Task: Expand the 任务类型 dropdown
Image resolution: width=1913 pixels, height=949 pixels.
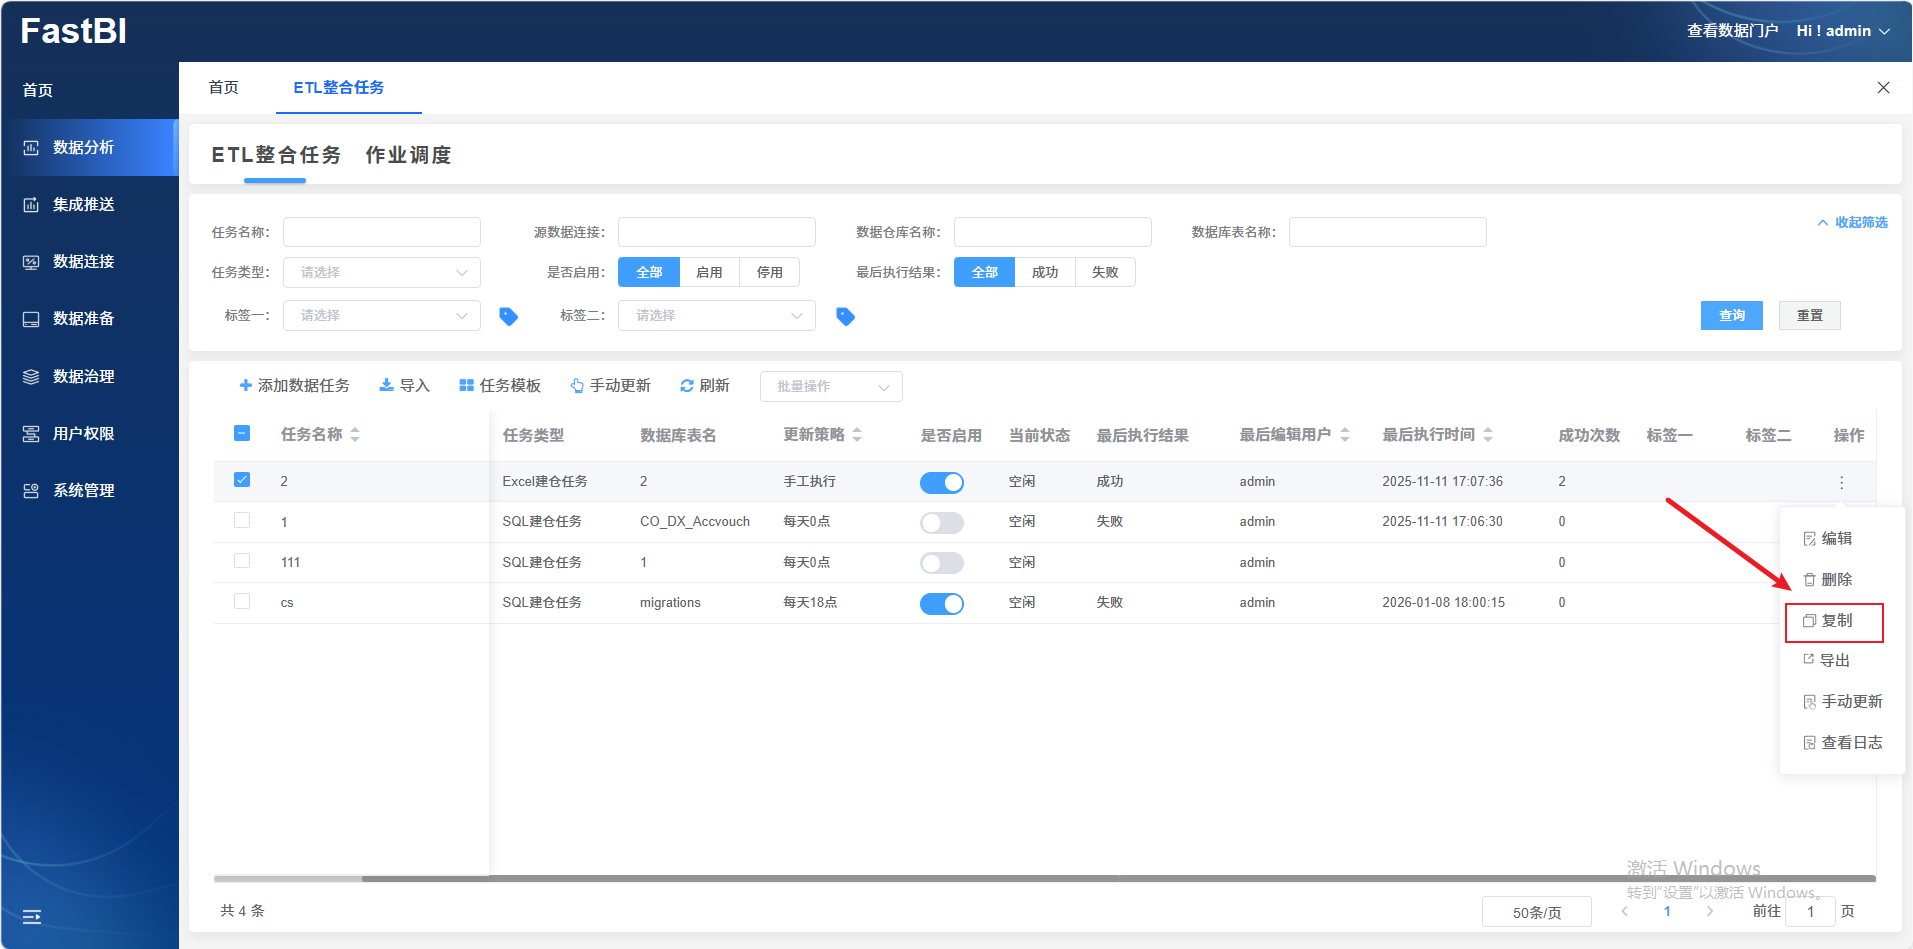Action: [x=381, y=273]
